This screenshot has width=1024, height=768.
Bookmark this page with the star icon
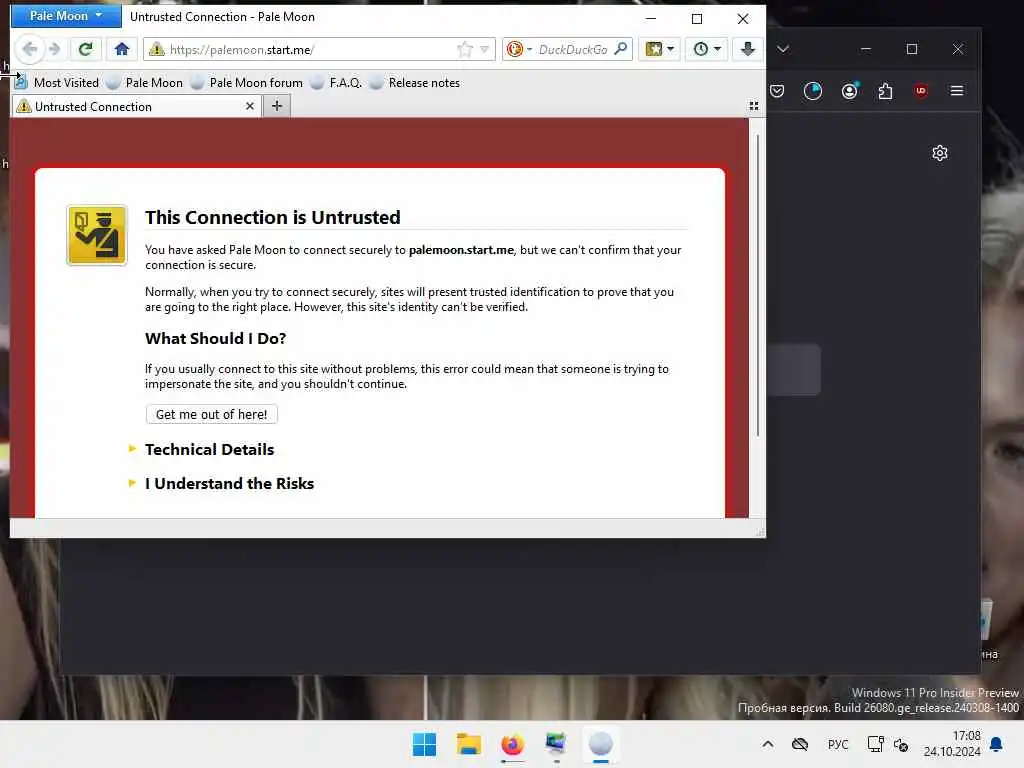(x=465, y=49)
